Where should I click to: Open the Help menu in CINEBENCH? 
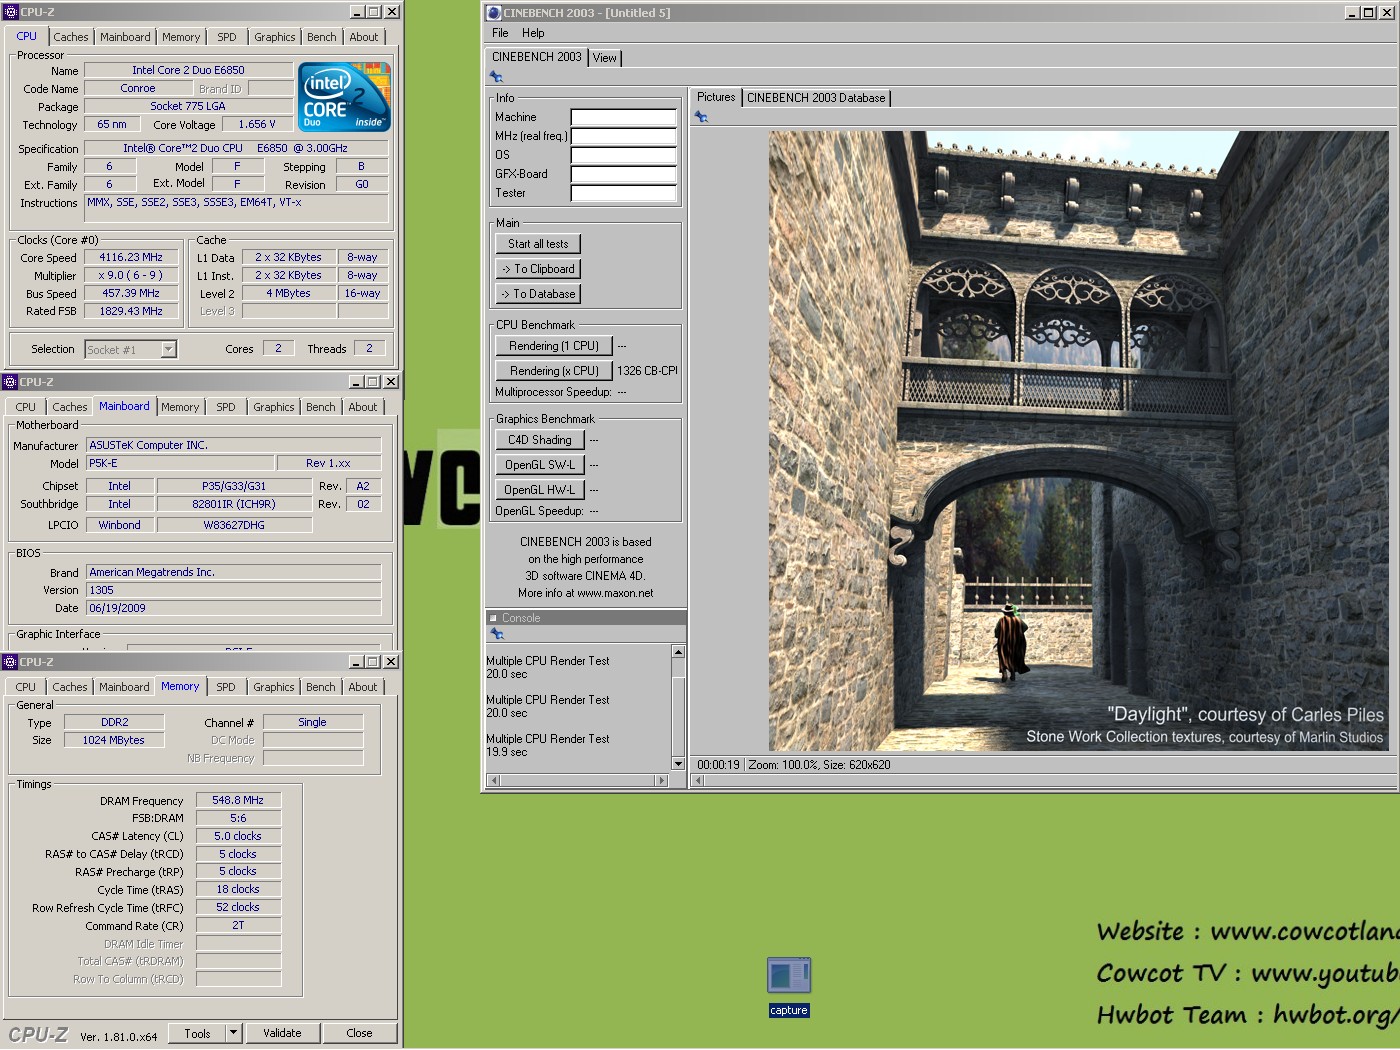point(533,33)
